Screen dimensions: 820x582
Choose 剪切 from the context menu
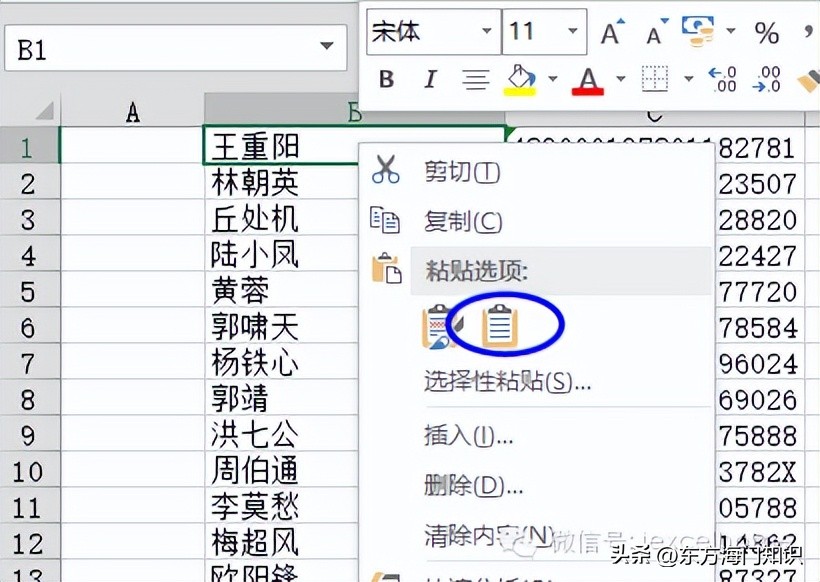click(460, 172)
